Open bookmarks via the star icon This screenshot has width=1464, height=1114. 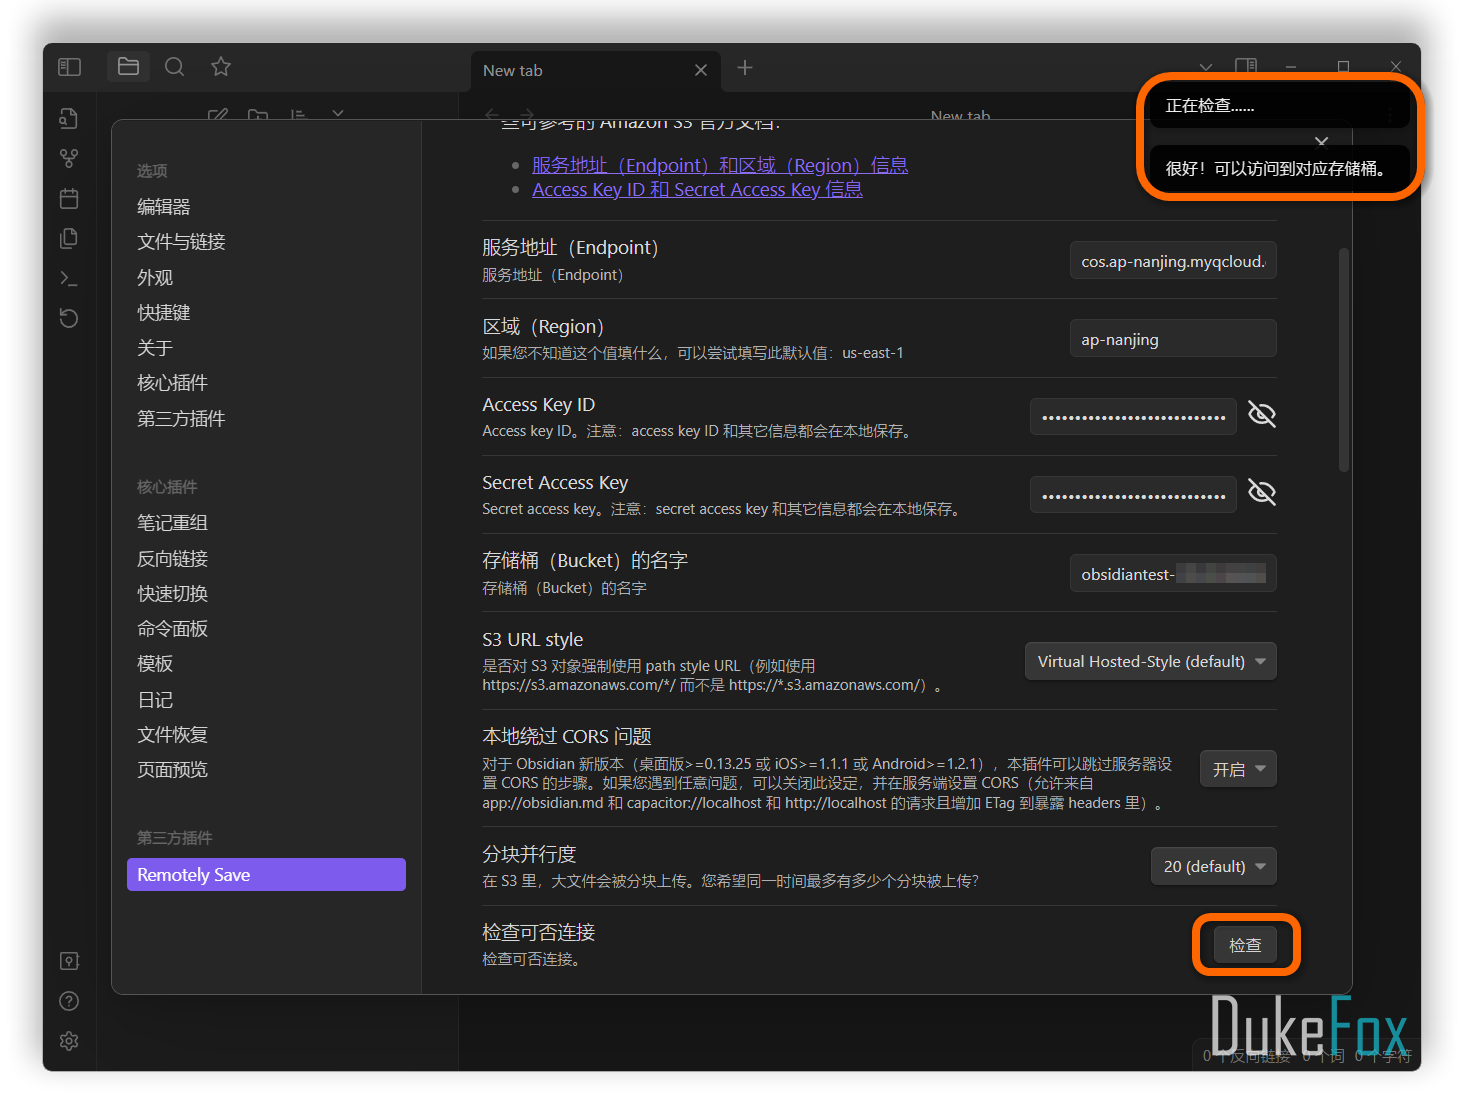(221, 67)
